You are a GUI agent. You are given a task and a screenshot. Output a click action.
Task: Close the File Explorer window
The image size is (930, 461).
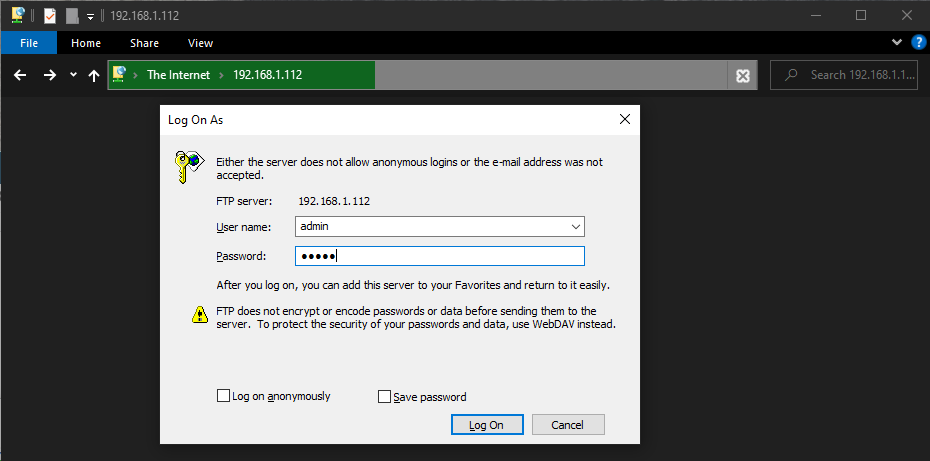[906, 15]
